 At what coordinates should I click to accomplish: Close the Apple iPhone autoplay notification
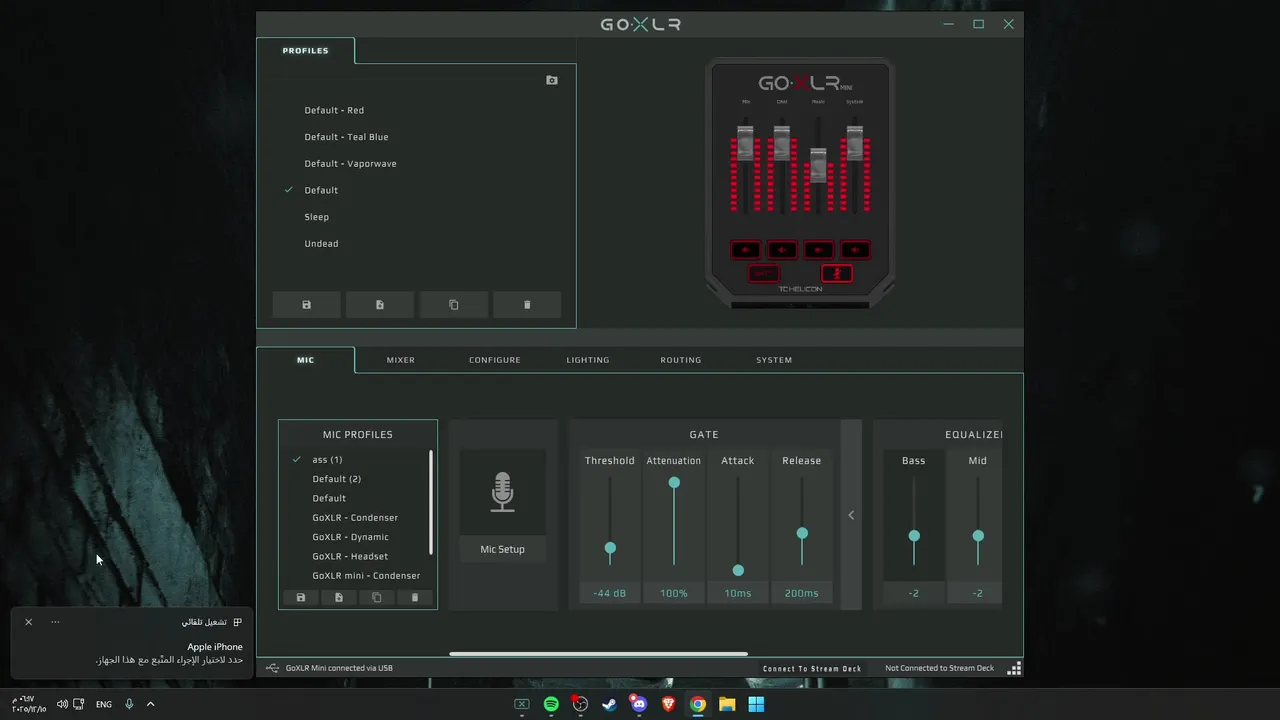28,622
